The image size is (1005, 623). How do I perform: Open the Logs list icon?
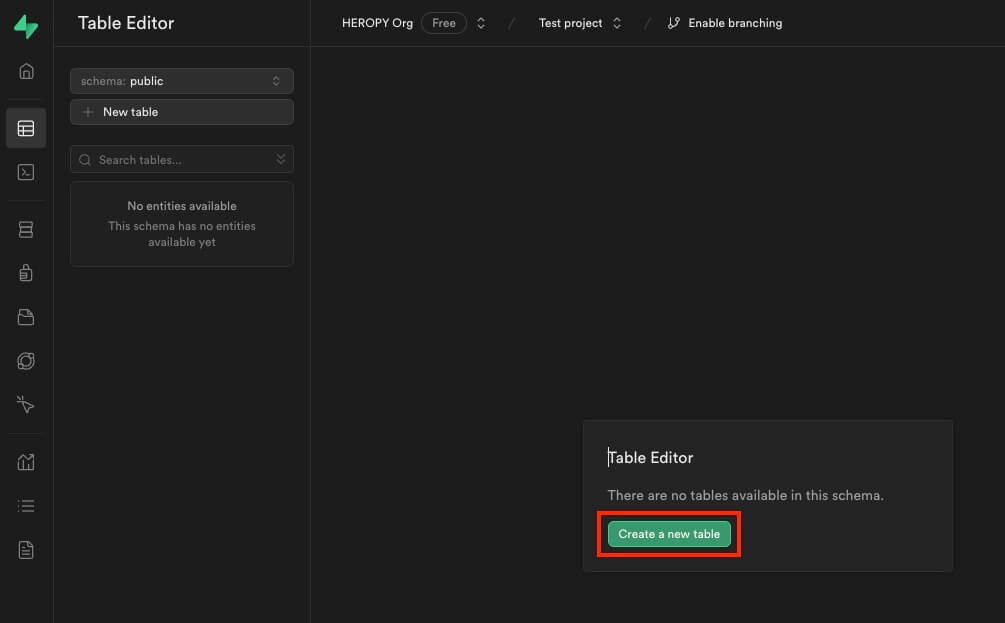25,505
